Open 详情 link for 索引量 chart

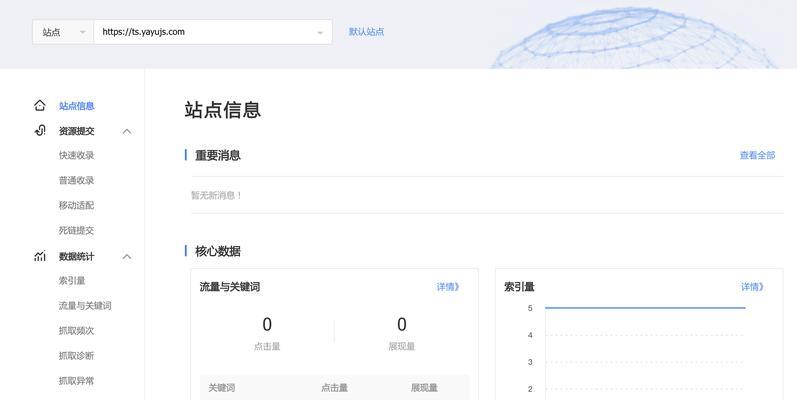(752, 287)
